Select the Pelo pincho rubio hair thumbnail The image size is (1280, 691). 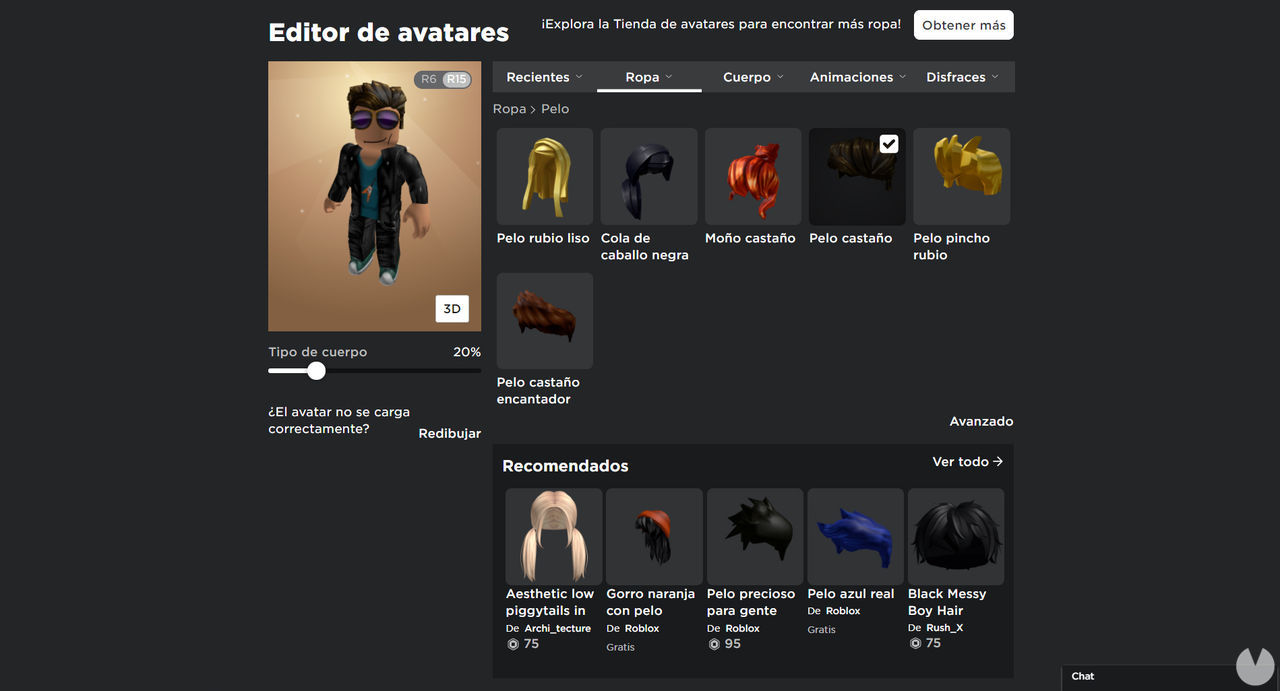click(961, 176)
